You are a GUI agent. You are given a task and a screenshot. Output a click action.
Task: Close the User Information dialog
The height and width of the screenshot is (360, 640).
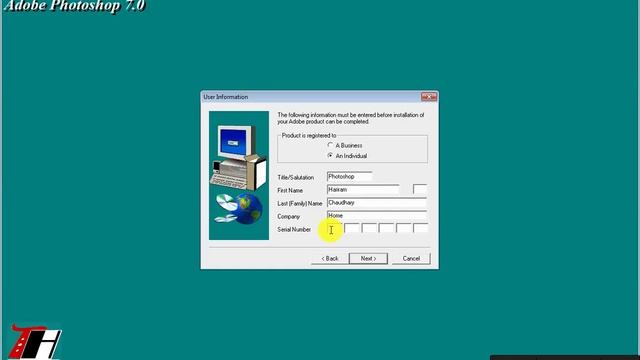pyautogui.click(x=429, y=97)
